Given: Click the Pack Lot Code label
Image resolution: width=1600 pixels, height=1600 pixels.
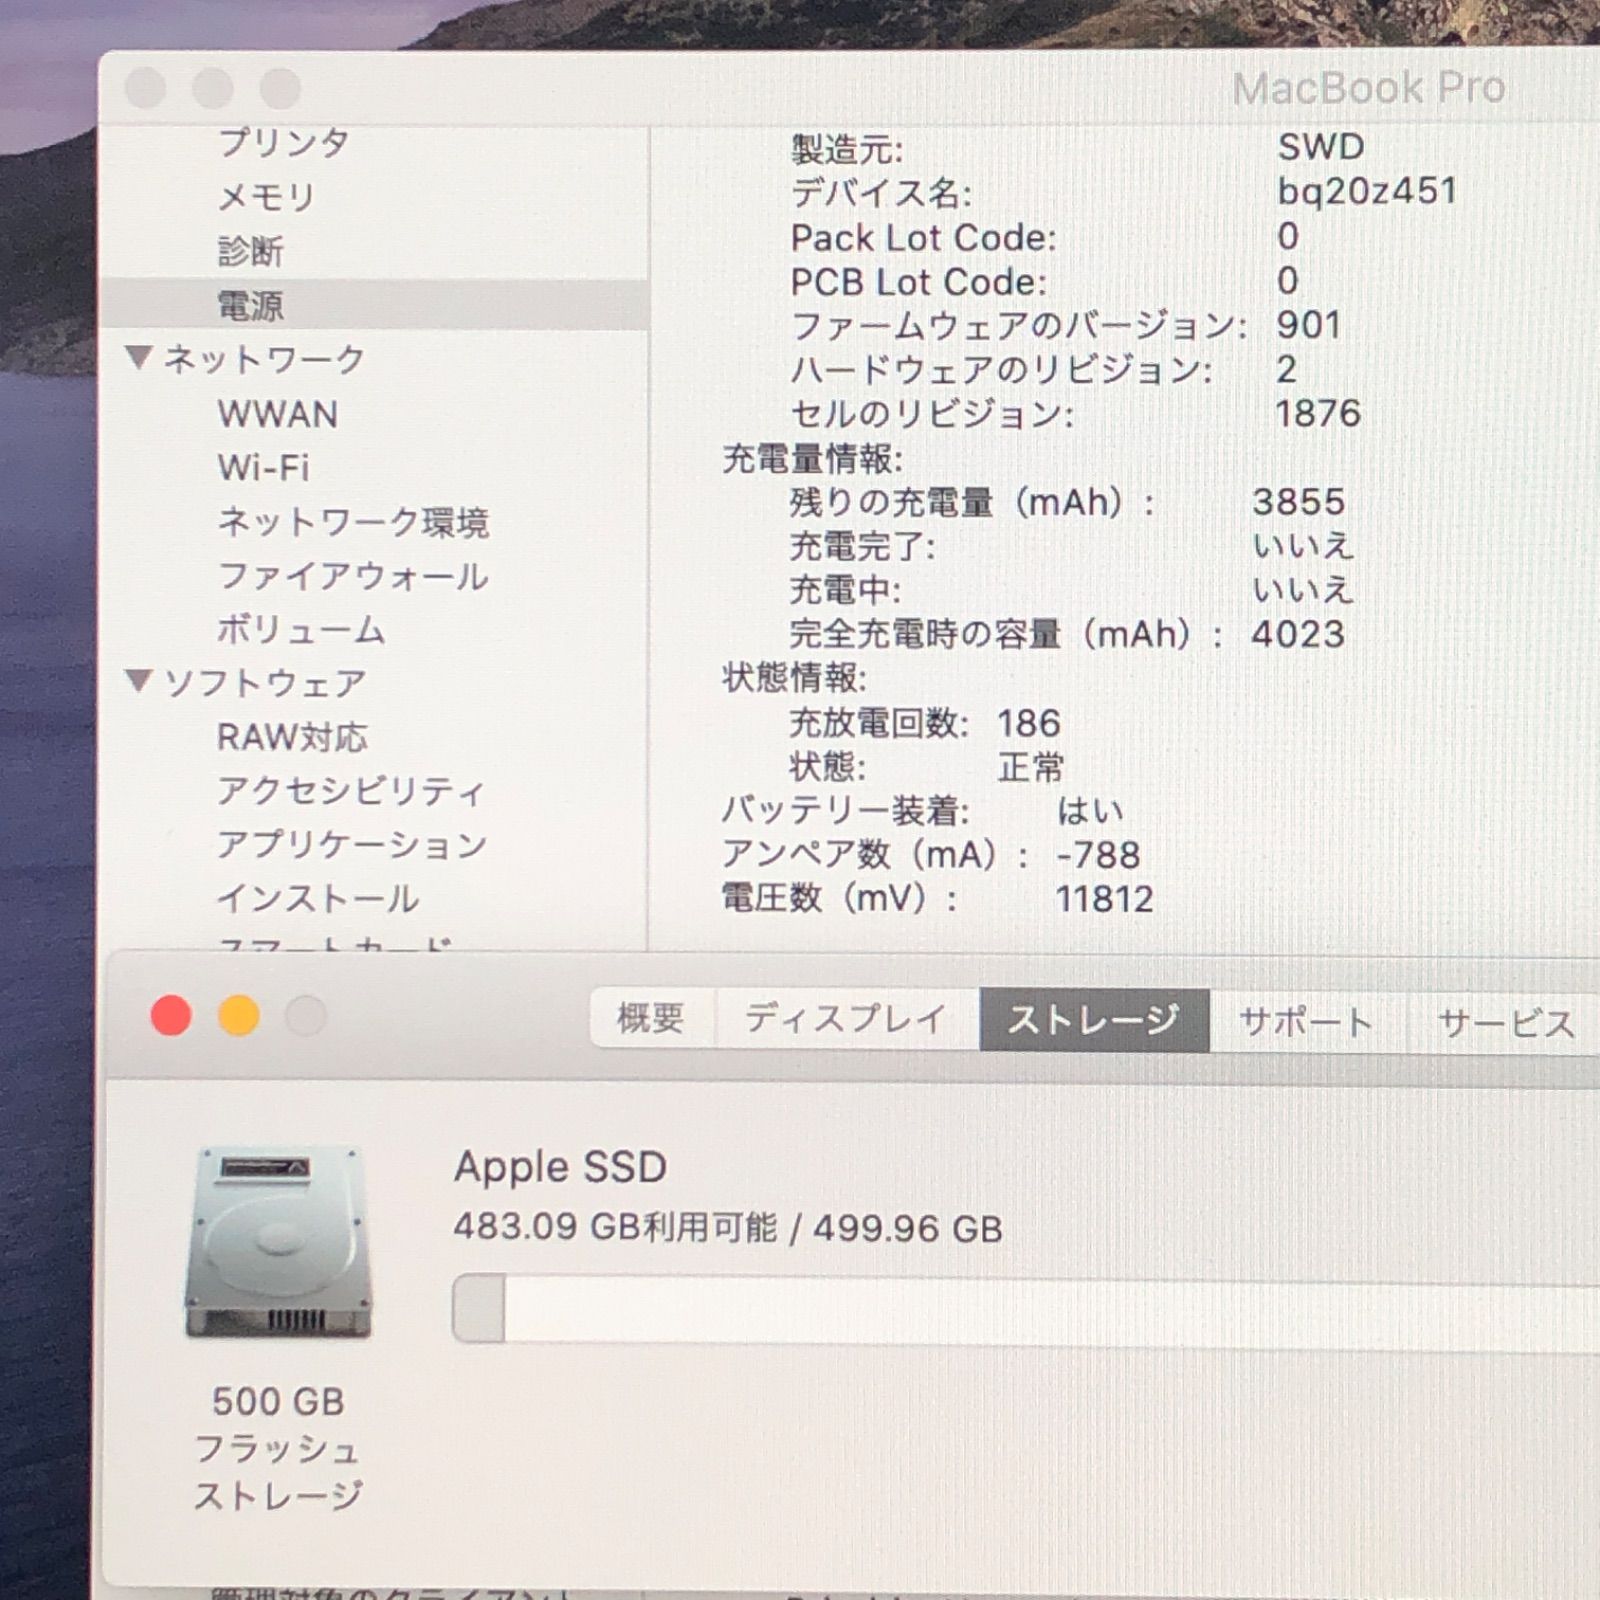Looking at the screenshot, I should point(923,238).
